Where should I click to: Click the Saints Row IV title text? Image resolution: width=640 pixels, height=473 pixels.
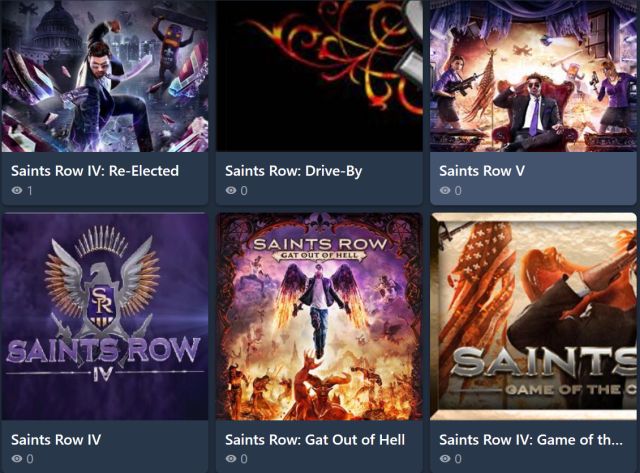(56, 440)
